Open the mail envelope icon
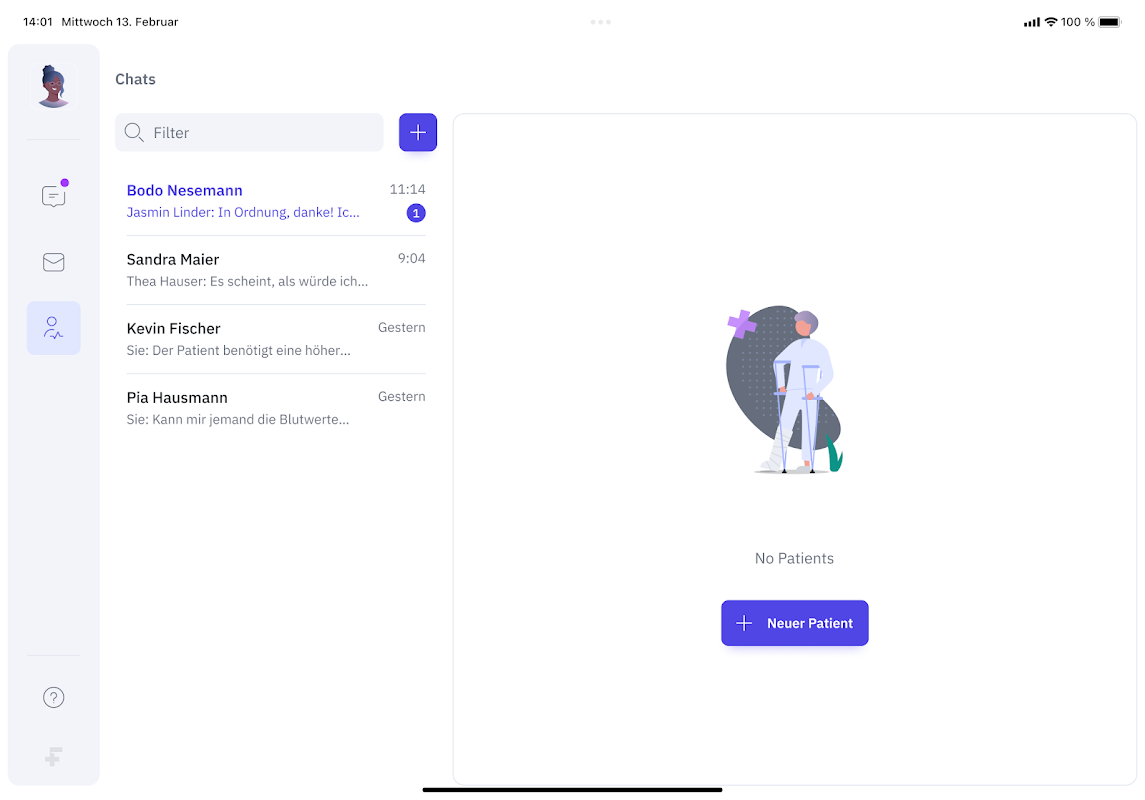1145x800 pixels. point(53,262)
